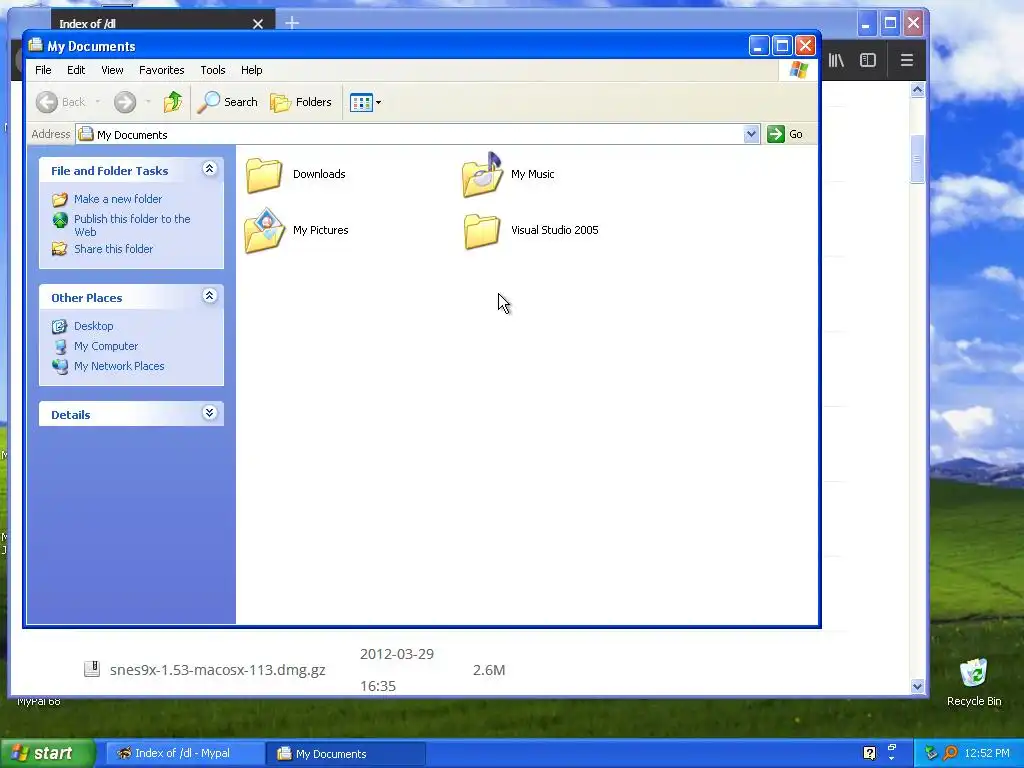Open Mypal browser hamburger menu
This screenshot has height=768, width=1024.
906,60
